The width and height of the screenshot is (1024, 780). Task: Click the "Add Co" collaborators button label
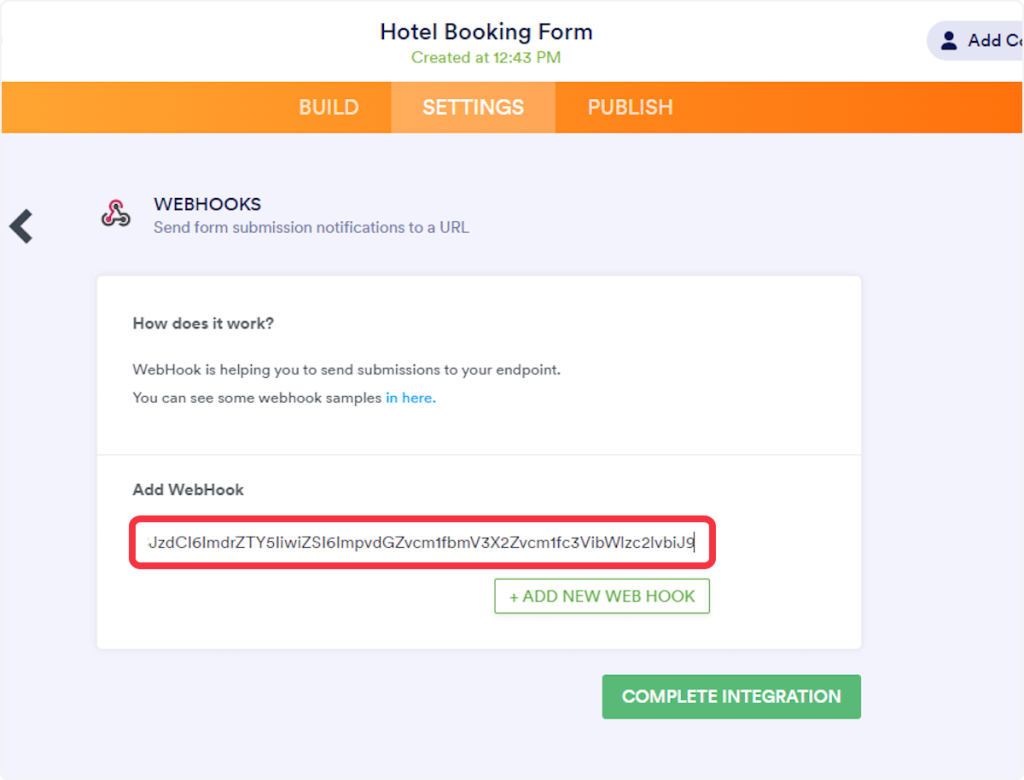[994, 41]
